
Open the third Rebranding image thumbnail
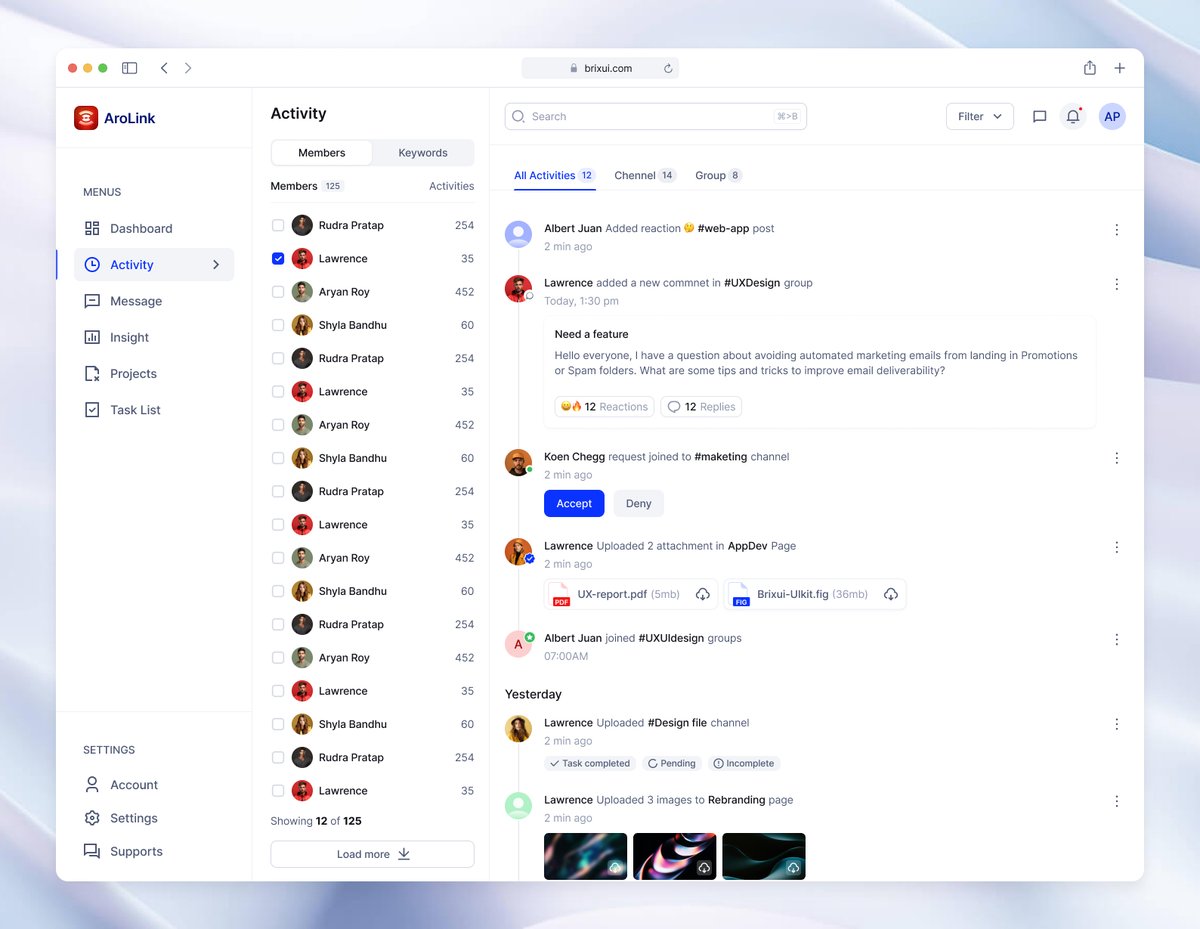tap(764, 856)
